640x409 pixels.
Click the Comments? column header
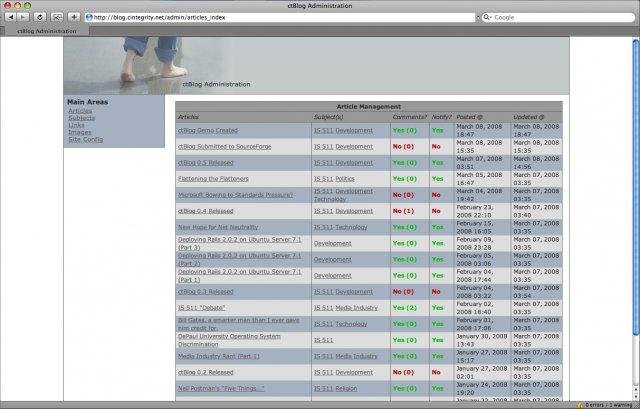point(409,117)
